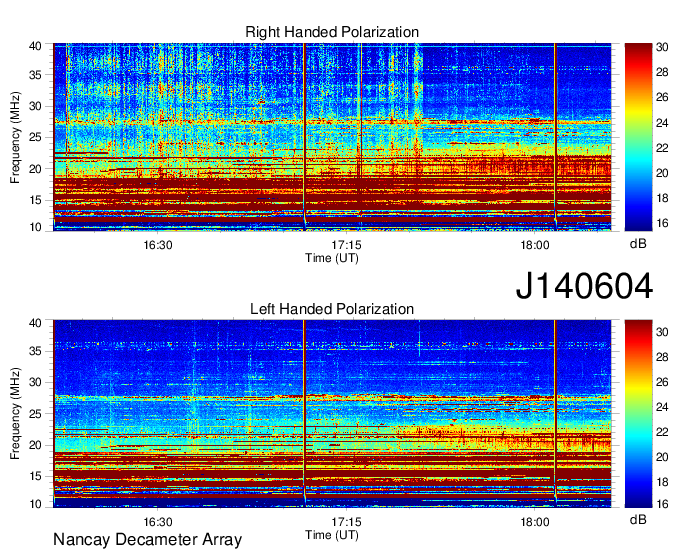Viewport: 680px width, 552px height.
Task: Click the 35 MHz tick label of Right Handed plot
Action: coord(36,75)
